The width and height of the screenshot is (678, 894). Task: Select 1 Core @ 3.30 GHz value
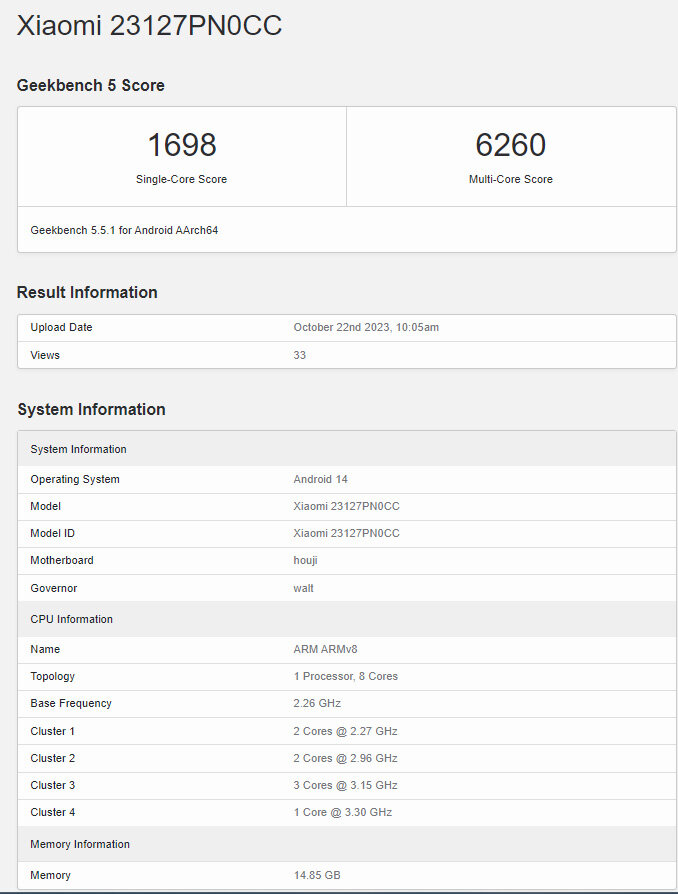[x=343, y=812]
